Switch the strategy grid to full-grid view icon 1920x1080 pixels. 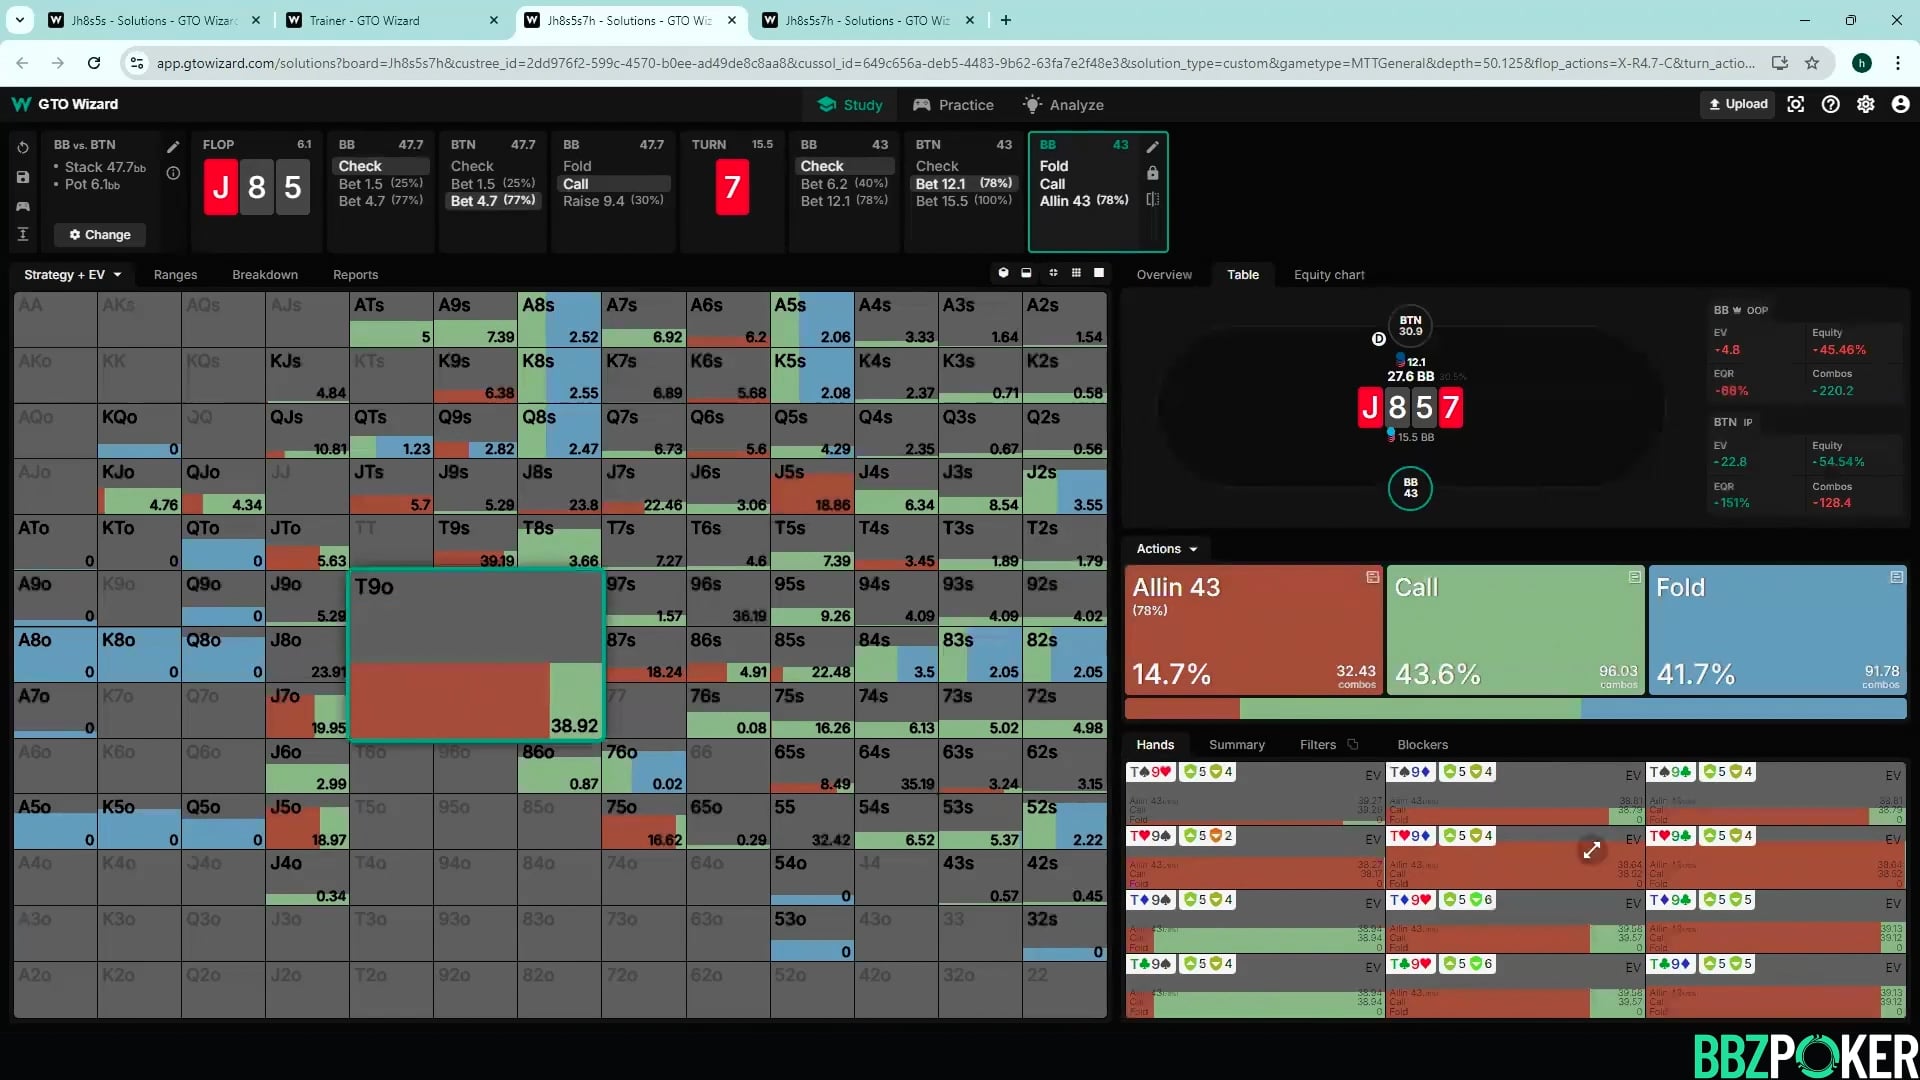pos(1077,273)
